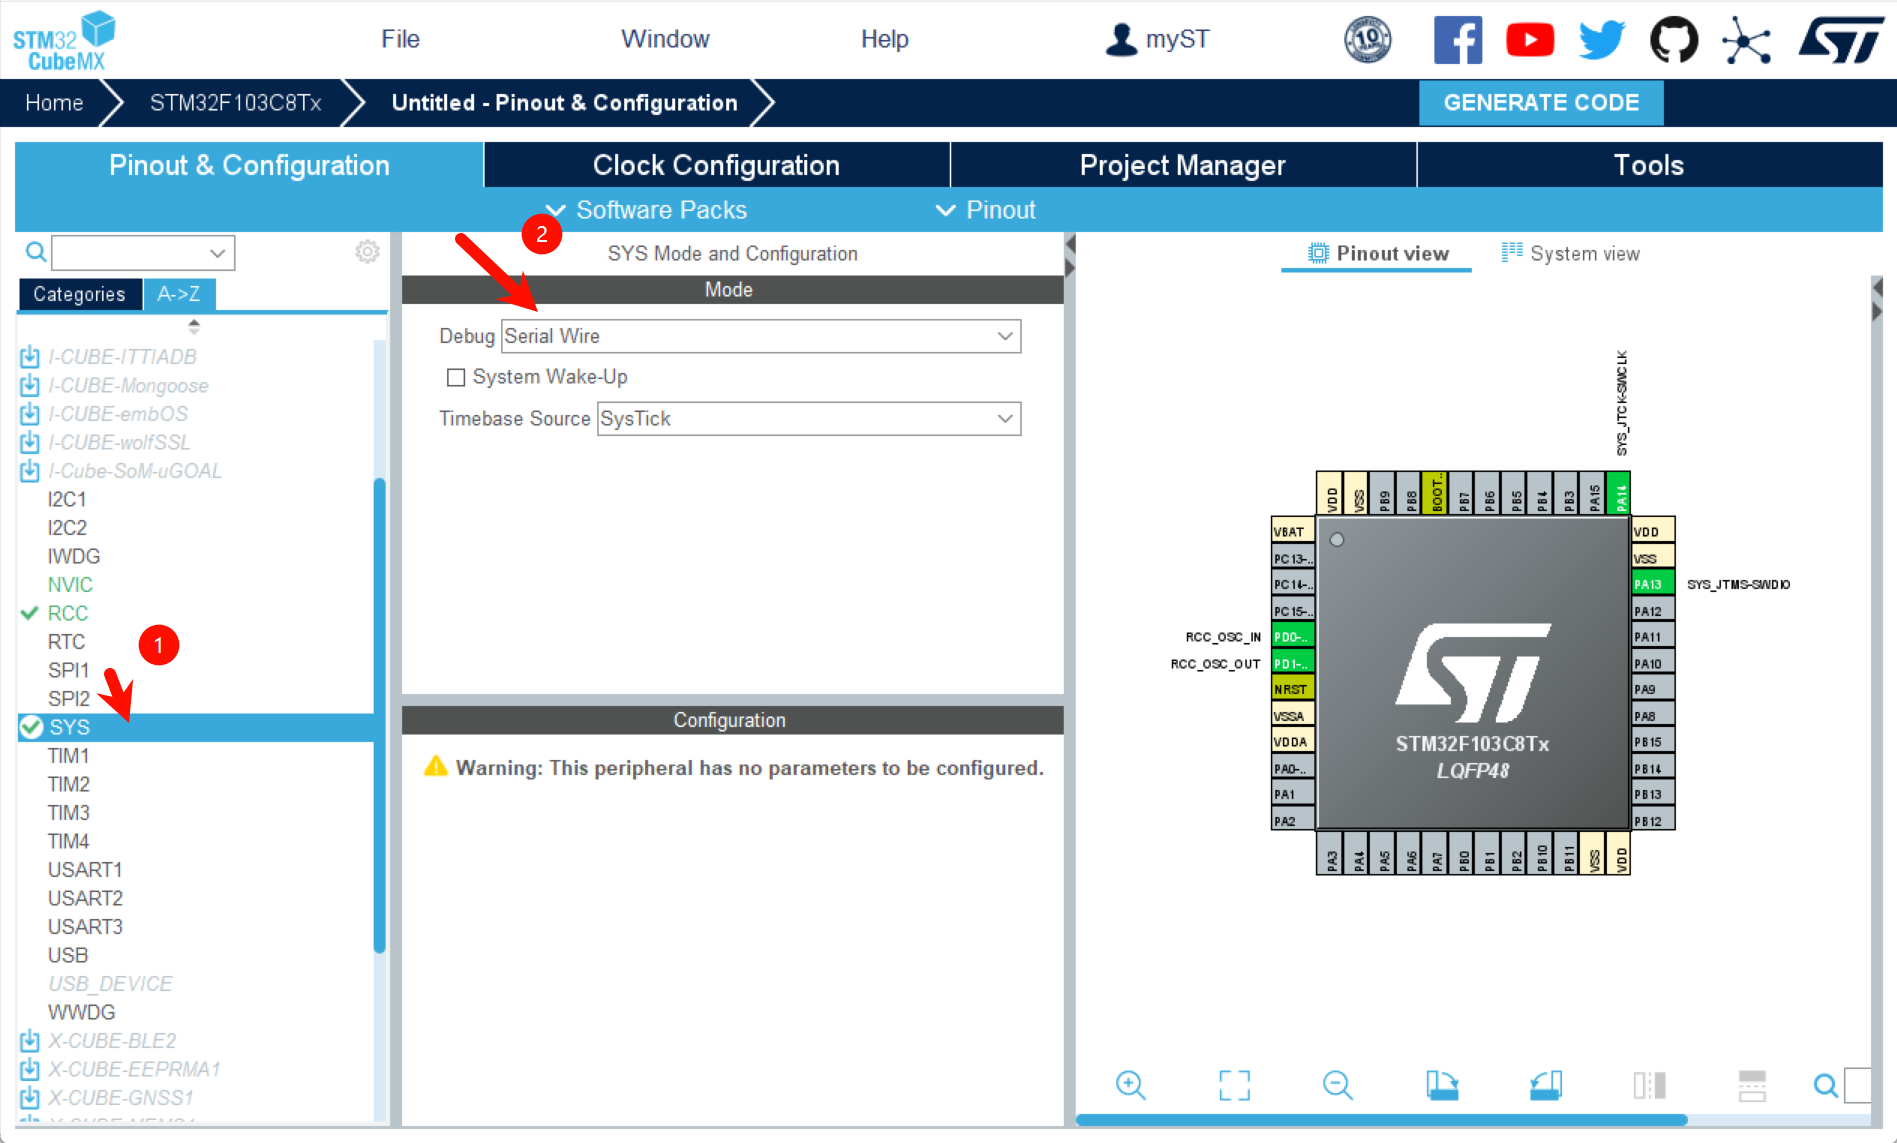
Task: Open the Debug mode dropdown
Action: pos(761,336)
